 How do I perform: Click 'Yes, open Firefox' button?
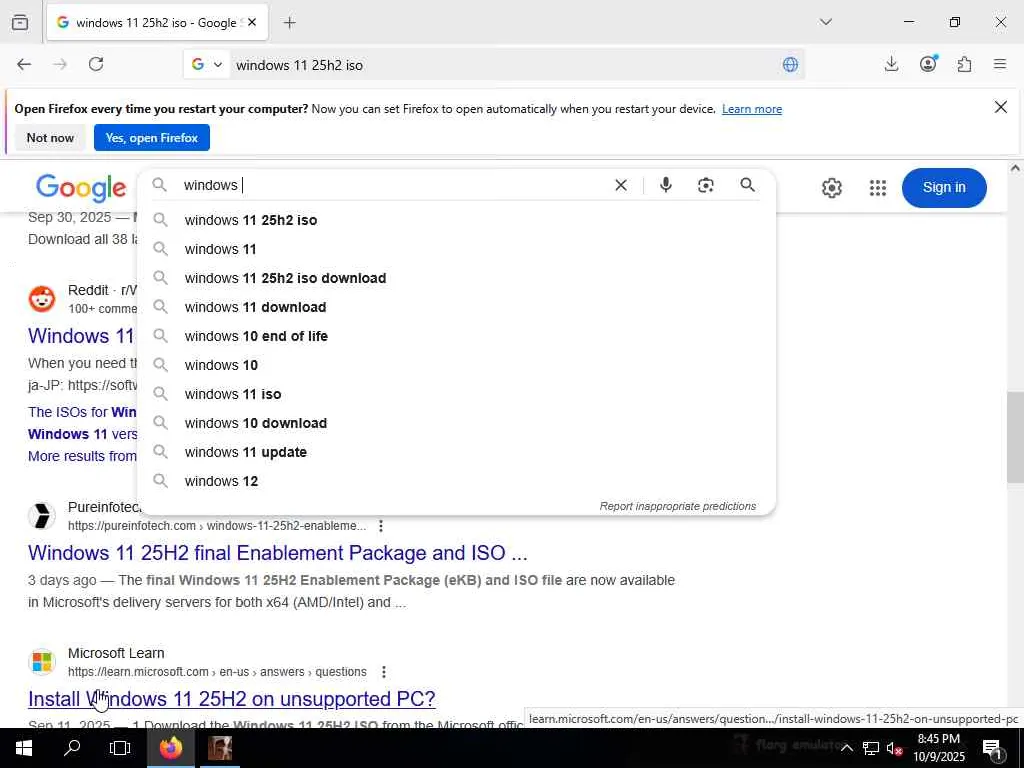(x=152, y=138)
